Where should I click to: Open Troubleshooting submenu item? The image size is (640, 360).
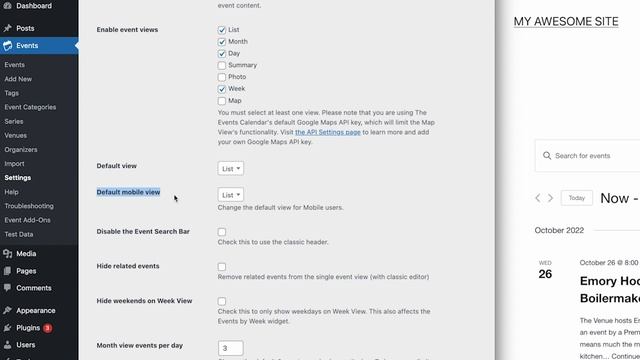coord(29,206)
